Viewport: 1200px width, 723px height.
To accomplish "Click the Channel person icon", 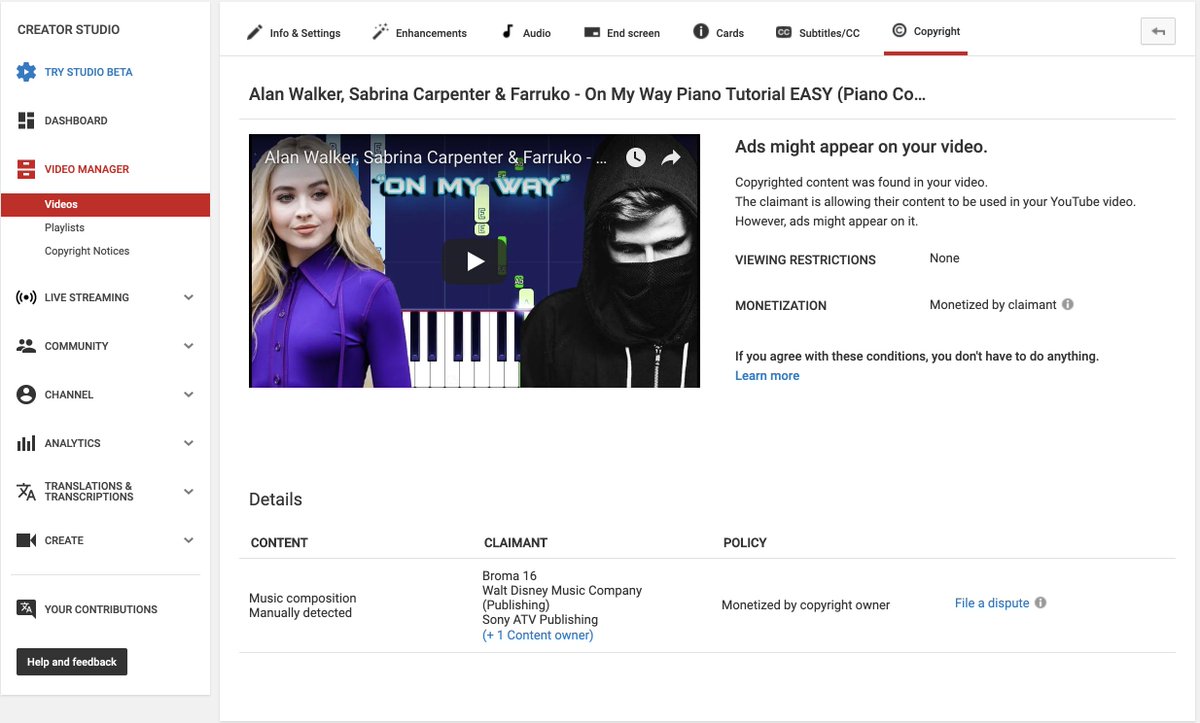I will 26,395.
